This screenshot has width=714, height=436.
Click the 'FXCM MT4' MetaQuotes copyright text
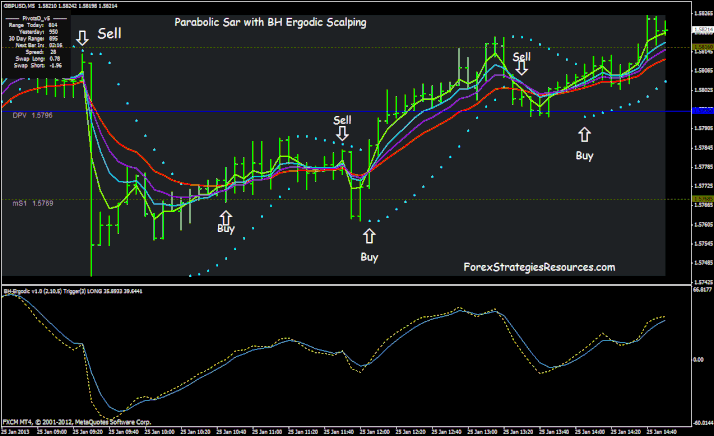tap(76, 422)
